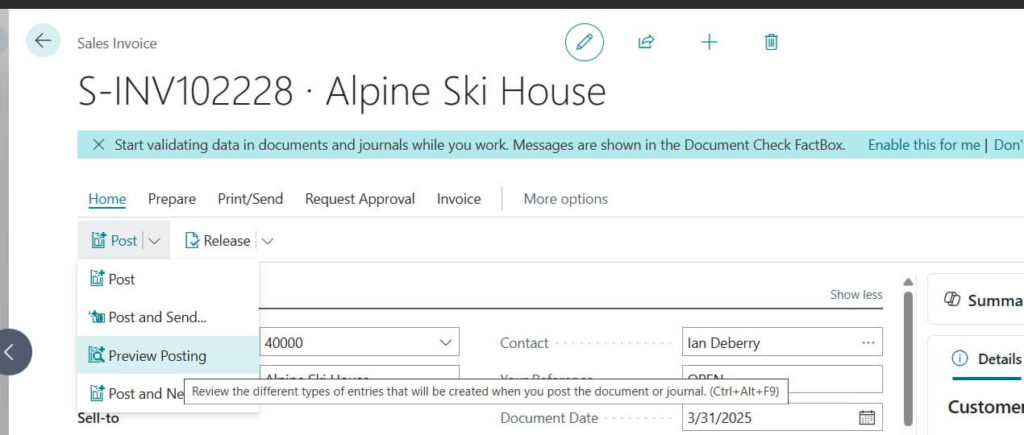Screen dimensions: 1024x435
Task: Switch to the Invoice tab
Action: click(458, 199)
